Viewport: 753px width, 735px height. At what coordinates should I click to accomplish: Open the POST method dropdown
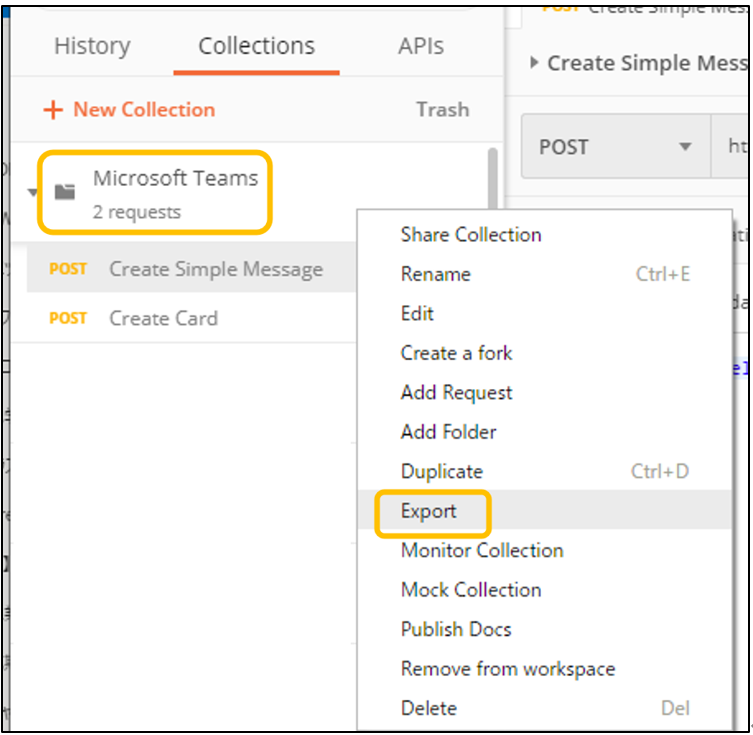click(616, 146)
